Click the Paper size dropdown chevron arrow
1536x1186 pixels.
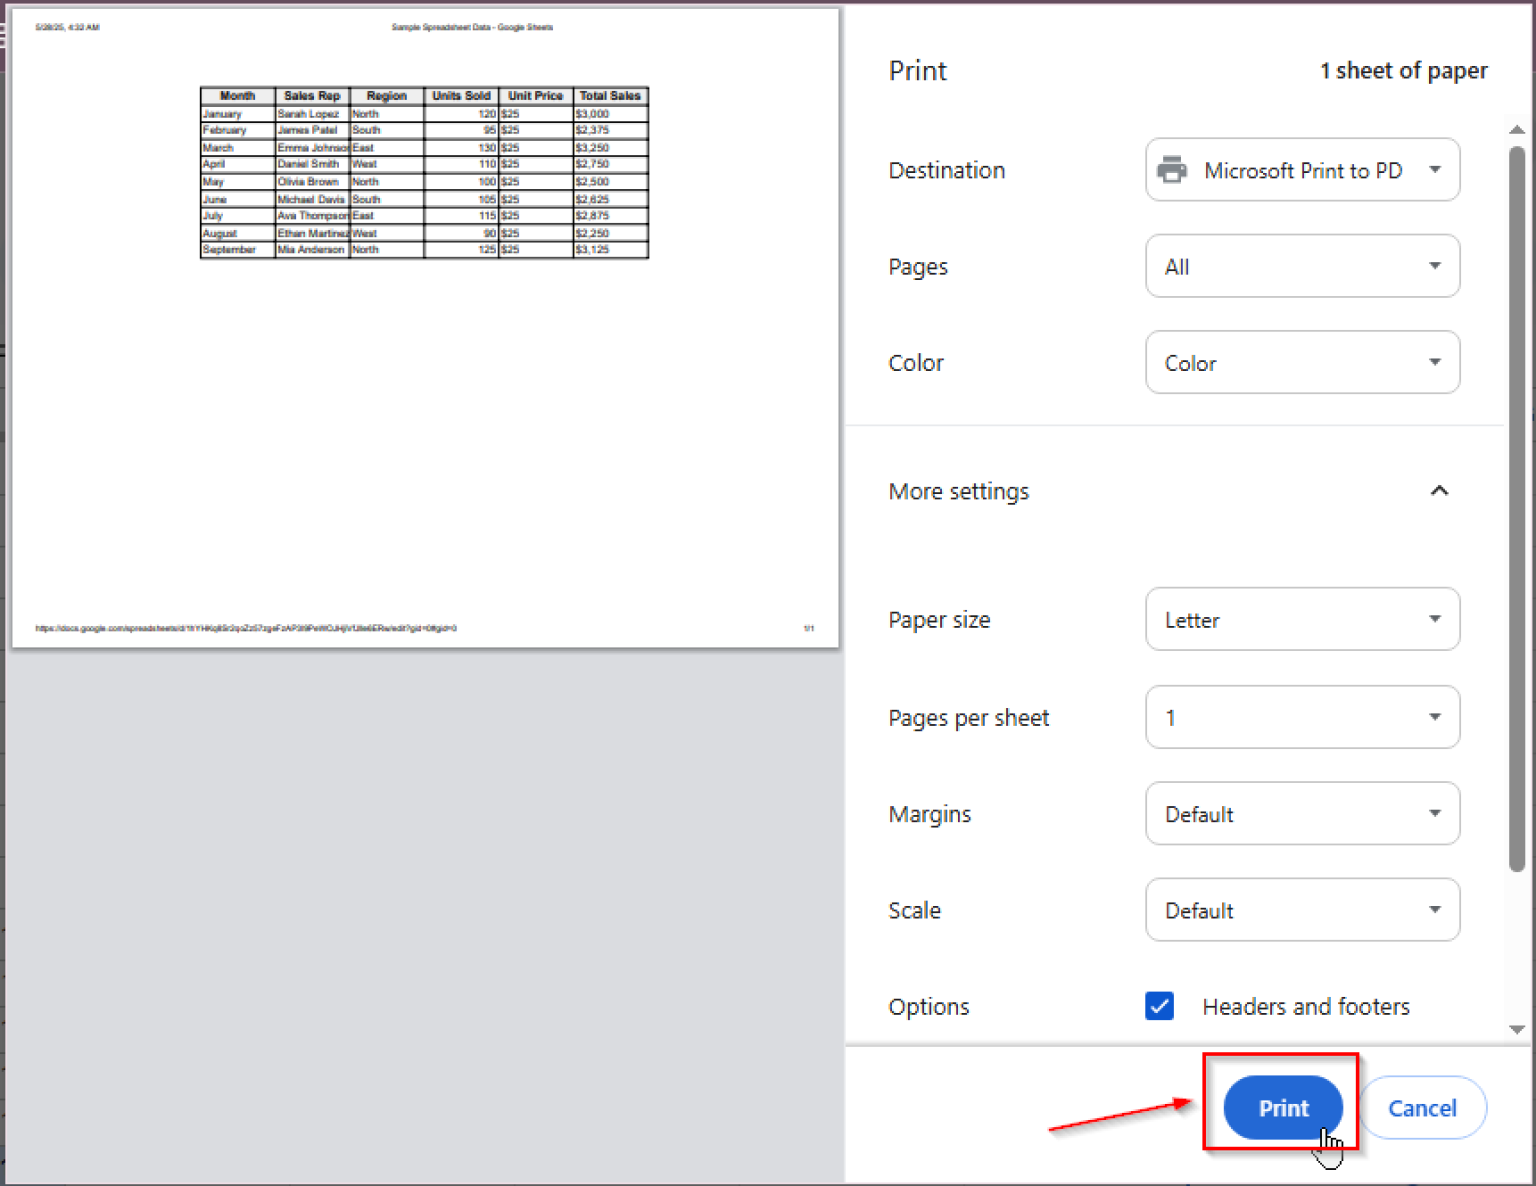(x=1436, y=619)
